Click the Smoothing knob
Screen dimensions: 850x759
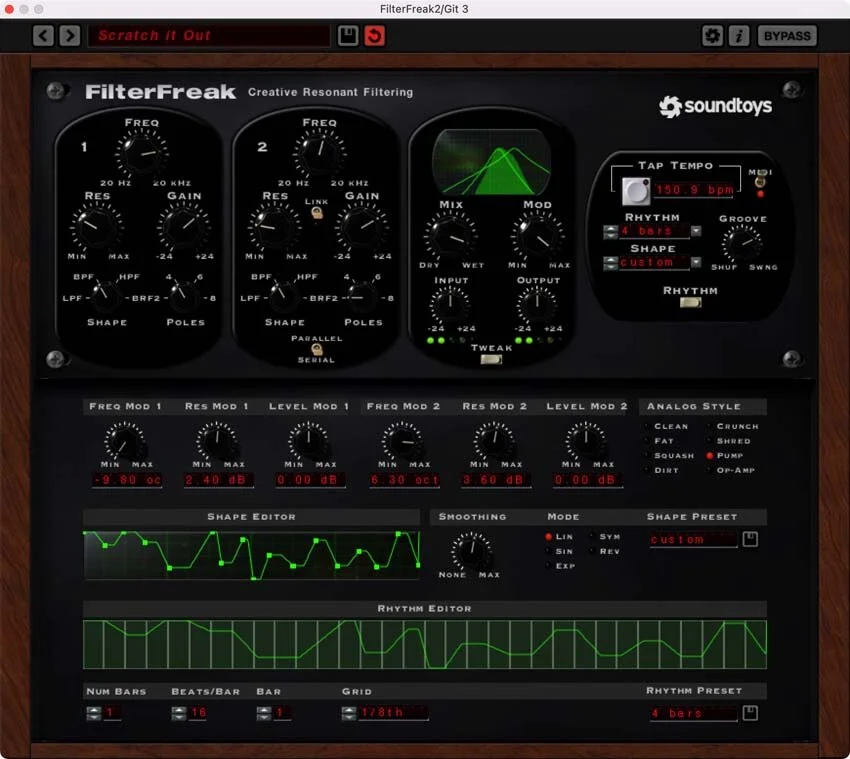[x=471, y=550]
